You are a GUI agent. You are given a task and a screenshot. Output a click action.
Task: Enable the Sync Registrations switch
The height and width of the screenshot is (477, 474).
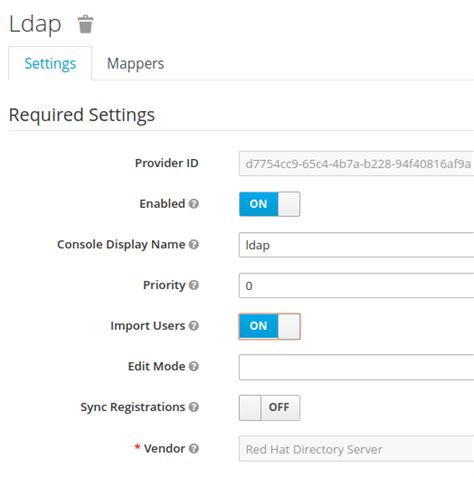click(x=269, y=407)
